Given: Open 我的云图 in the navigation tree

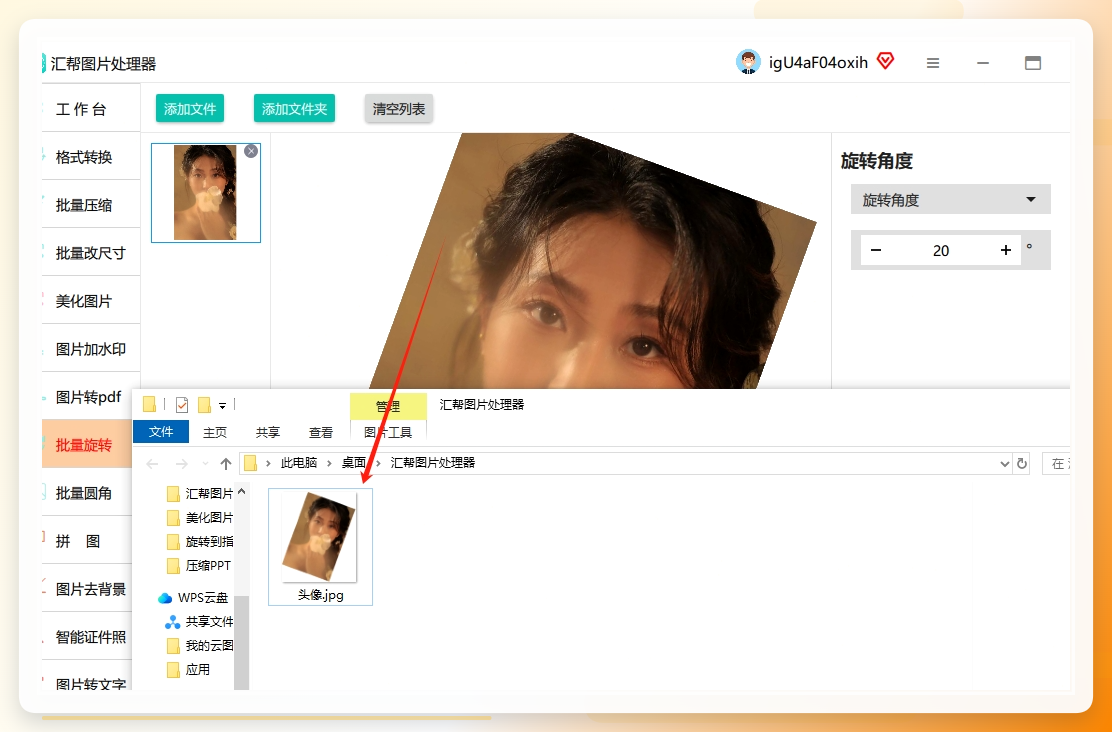Looking at the screenshot, I should [201, 645].
